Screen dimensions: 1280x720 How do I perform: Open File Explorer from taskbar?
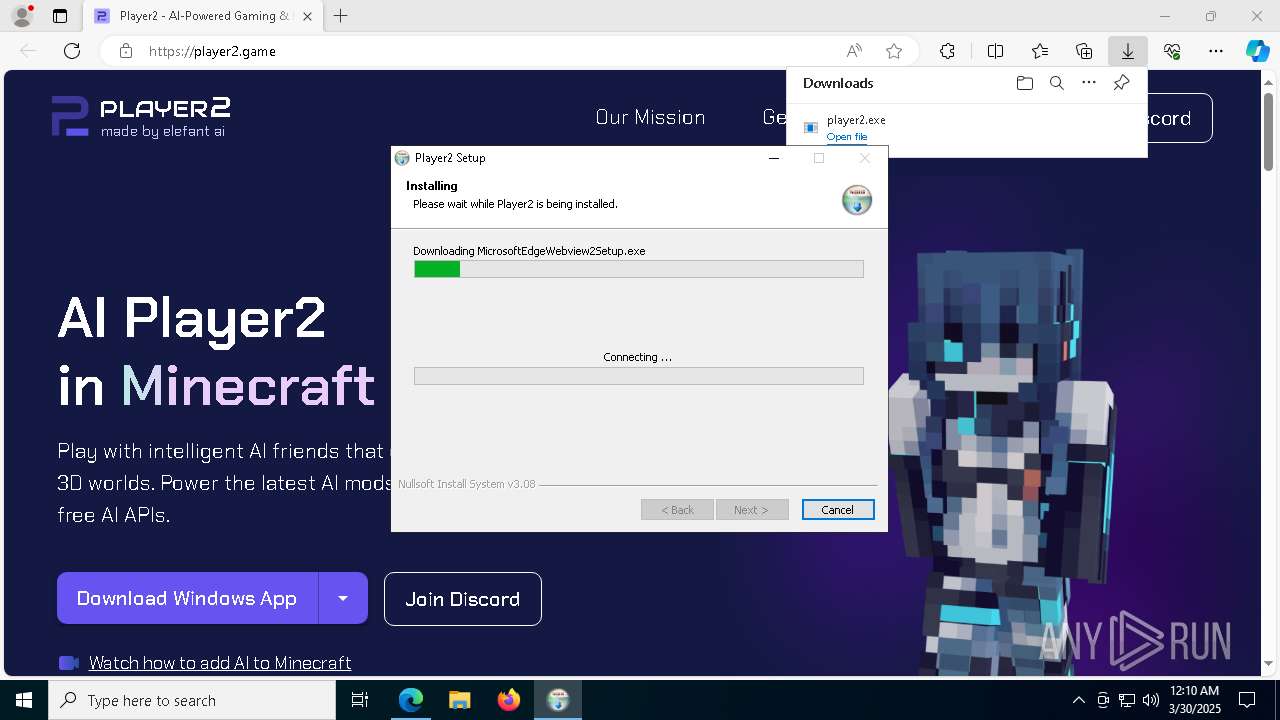coord(460,700)
